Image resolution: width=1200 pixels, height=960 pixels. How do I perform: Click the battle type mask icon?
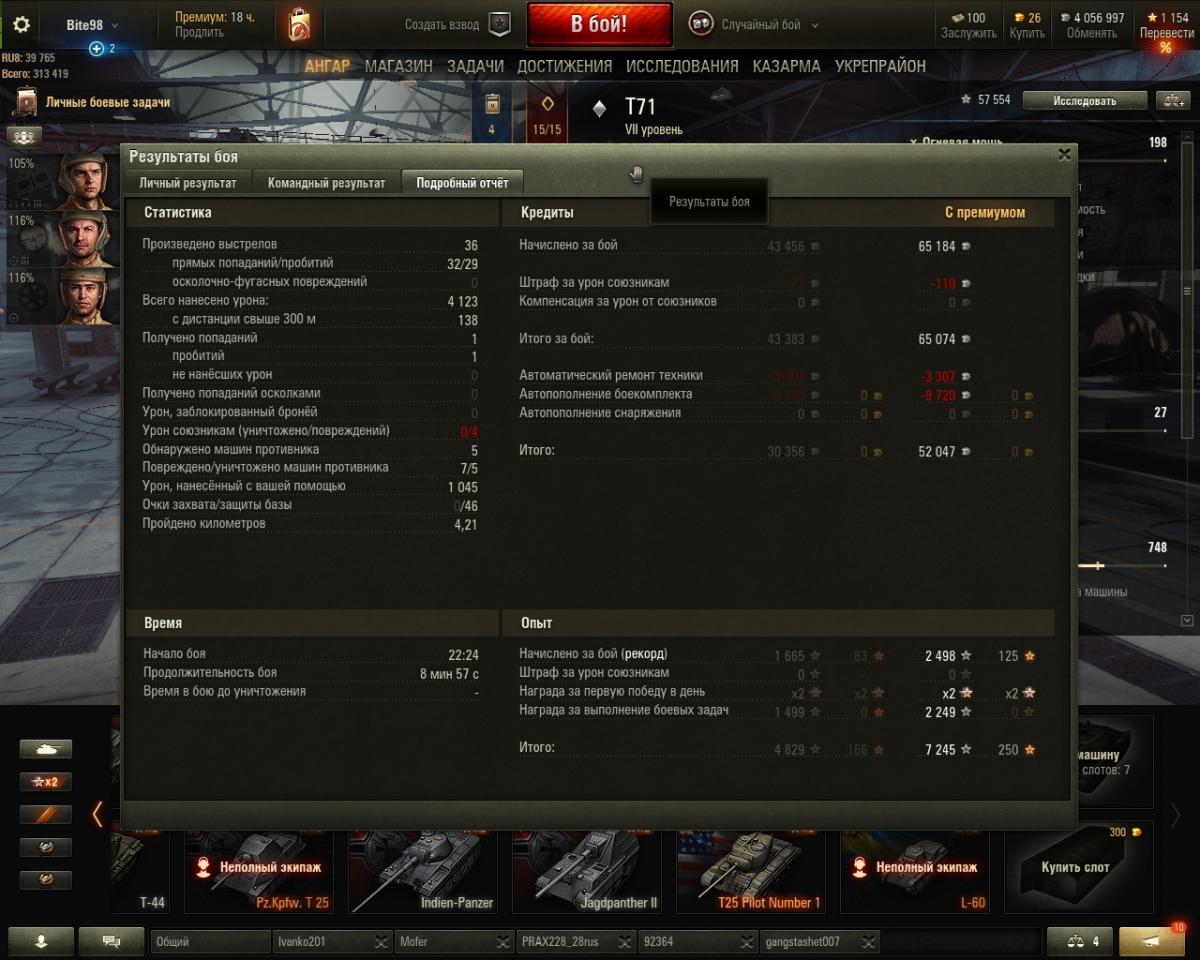(701, 25)
